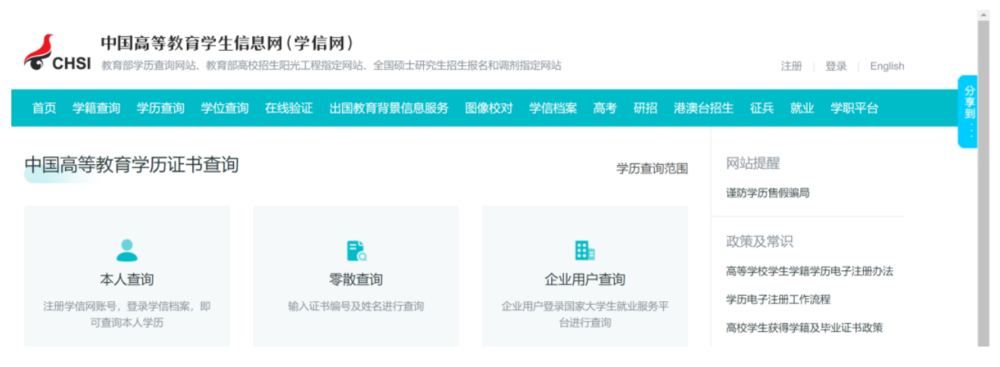Click the description starting 企业用户登录国家大学生
Viewport: 1000px width, 367px height.
[x=585, y=315]
